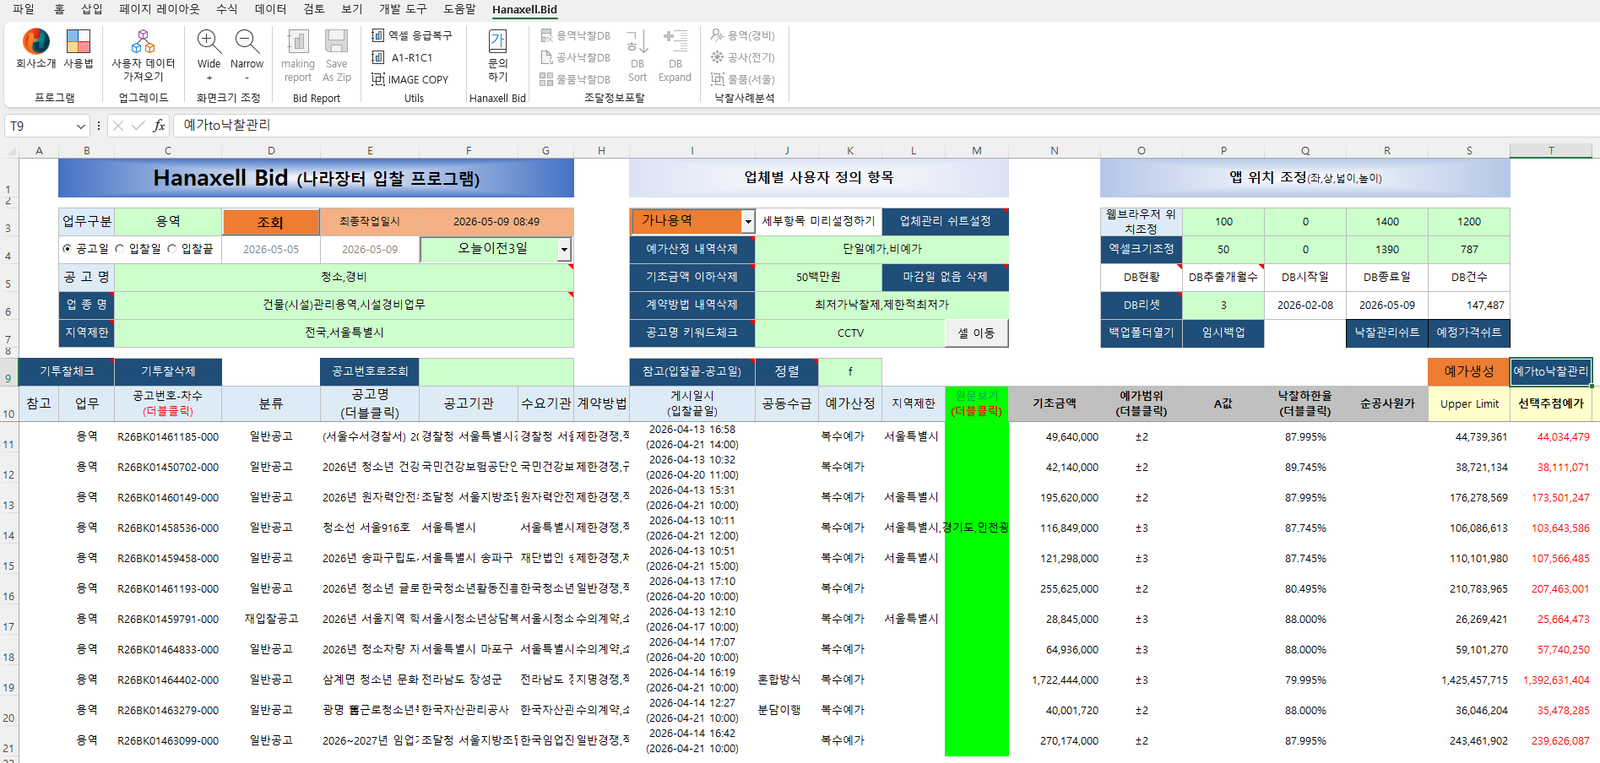Click the 기투찰체크 button

click(x=66, y=371)
